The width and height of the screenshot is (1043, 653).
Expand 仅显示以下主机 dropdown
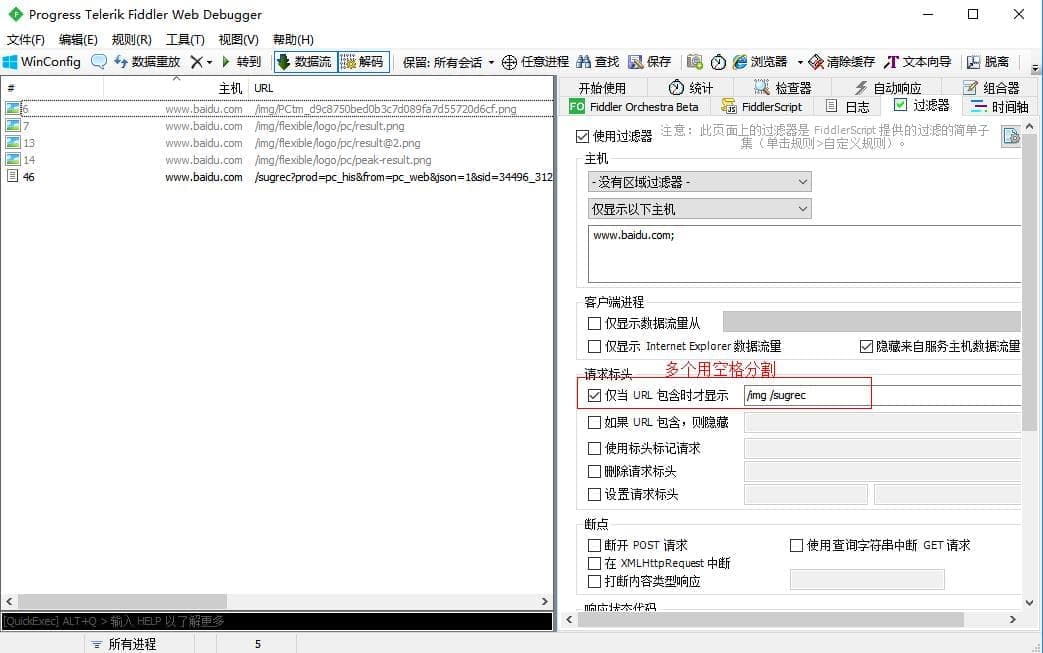click(x=700, y=209)
